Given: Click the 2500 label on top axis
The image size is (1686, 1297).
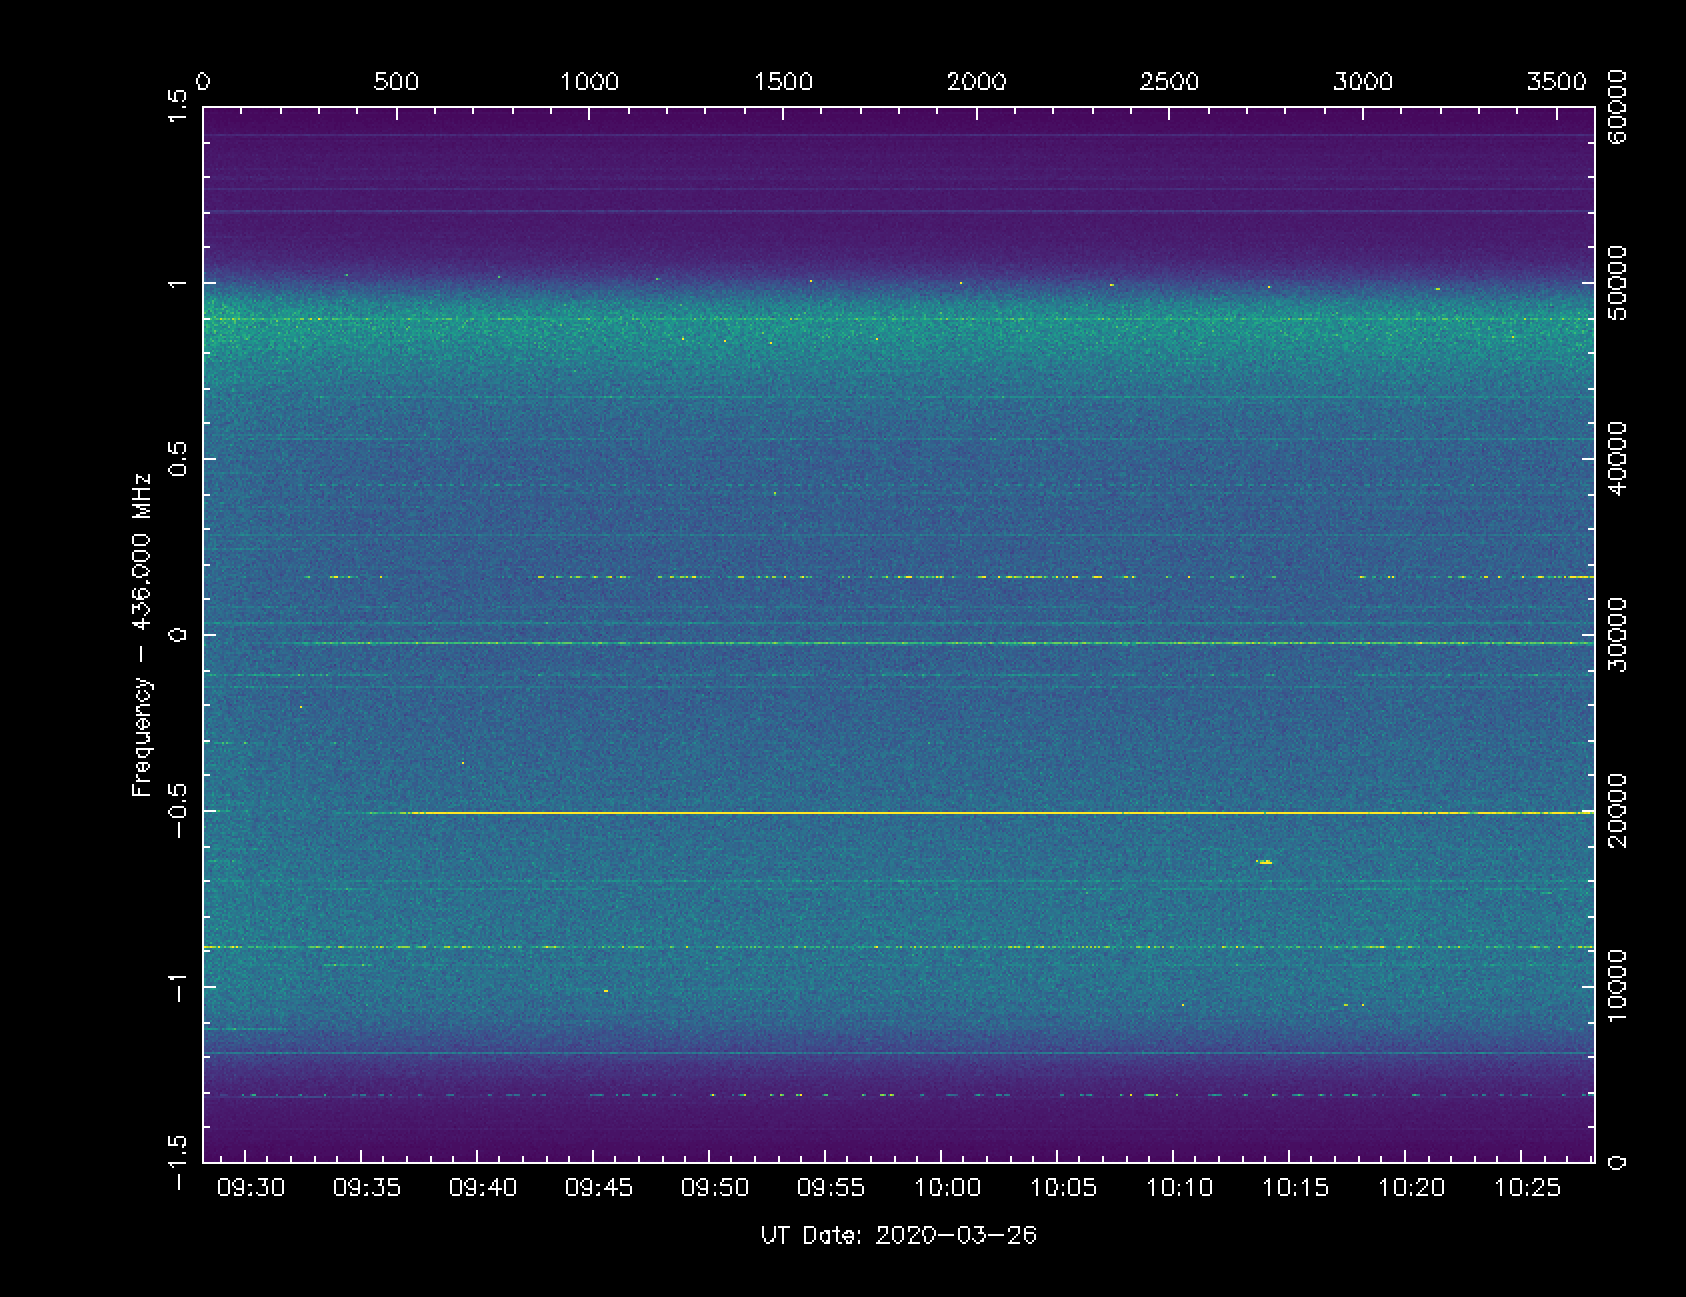Looking at the screenshot, I should pos(1169,82).
